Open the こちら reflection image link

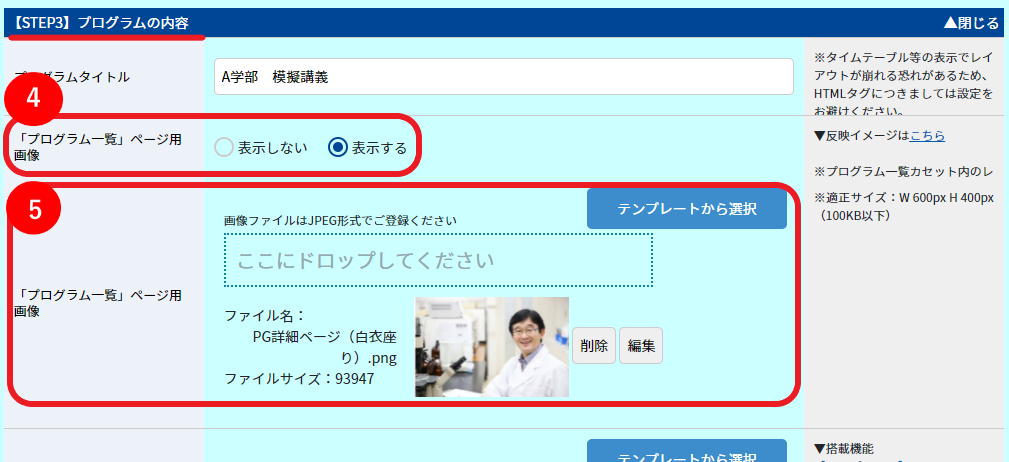click(927, 135)
